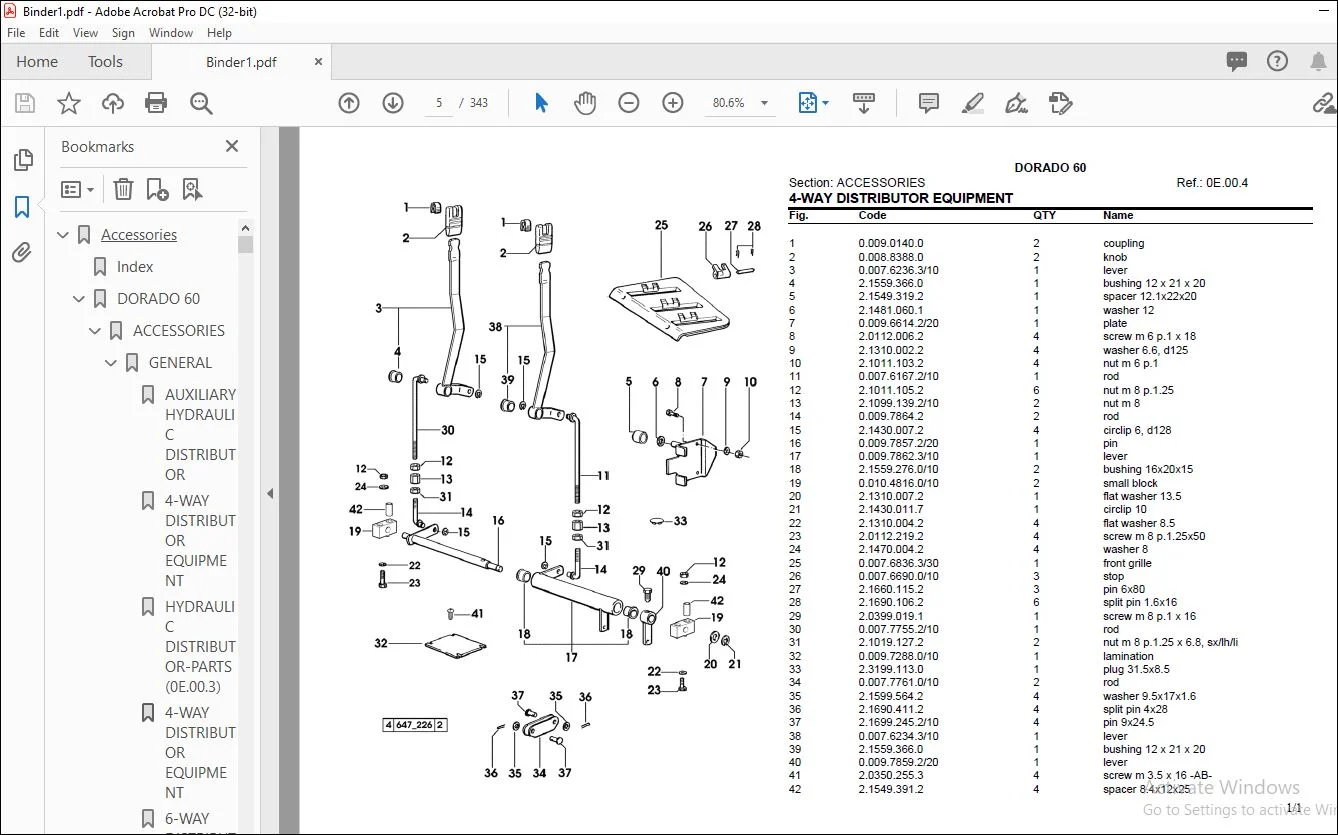The image size is (1338, 835).
Task: Open the File menu
Action: tap(16, 33)
